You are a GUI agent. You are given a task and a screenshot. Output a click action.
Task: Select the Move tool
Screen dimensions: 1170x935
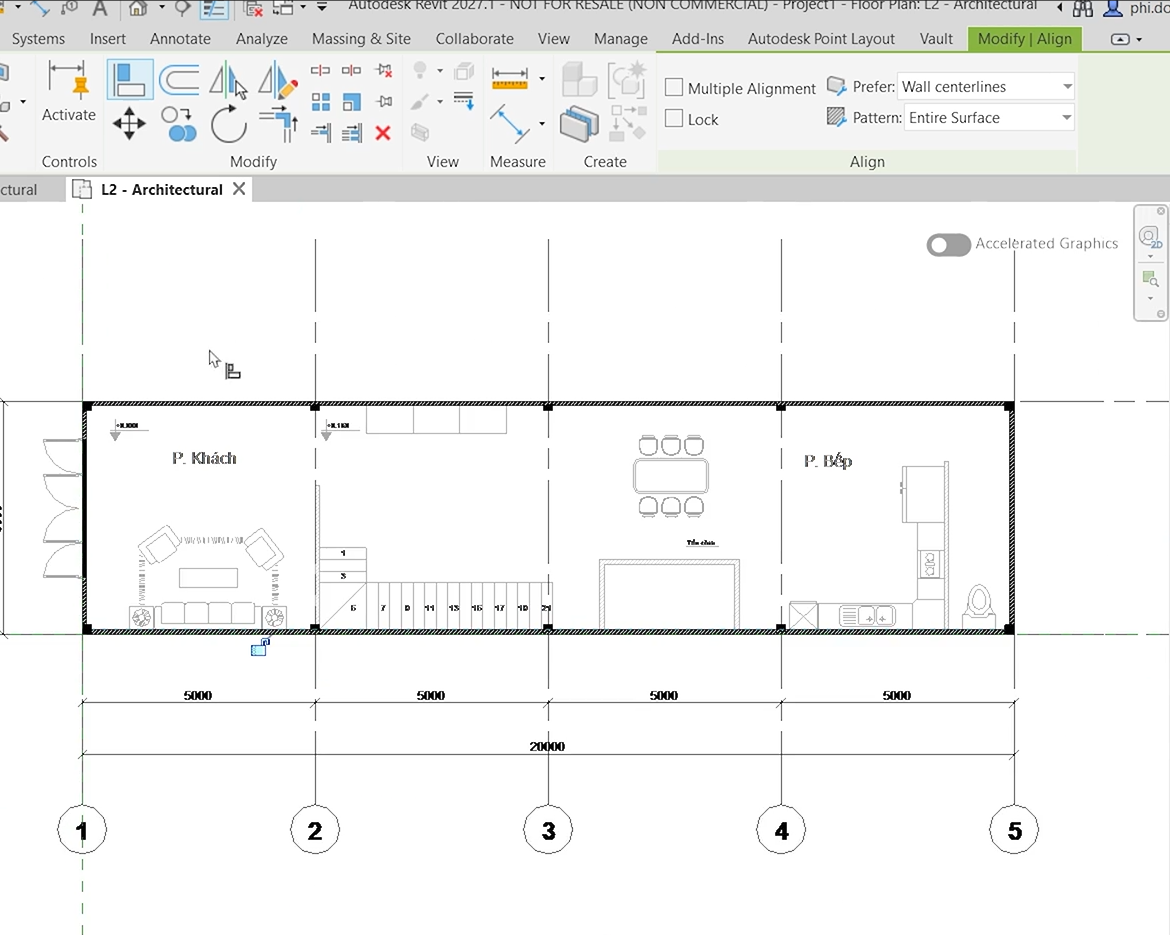click(x=129, y=123)
